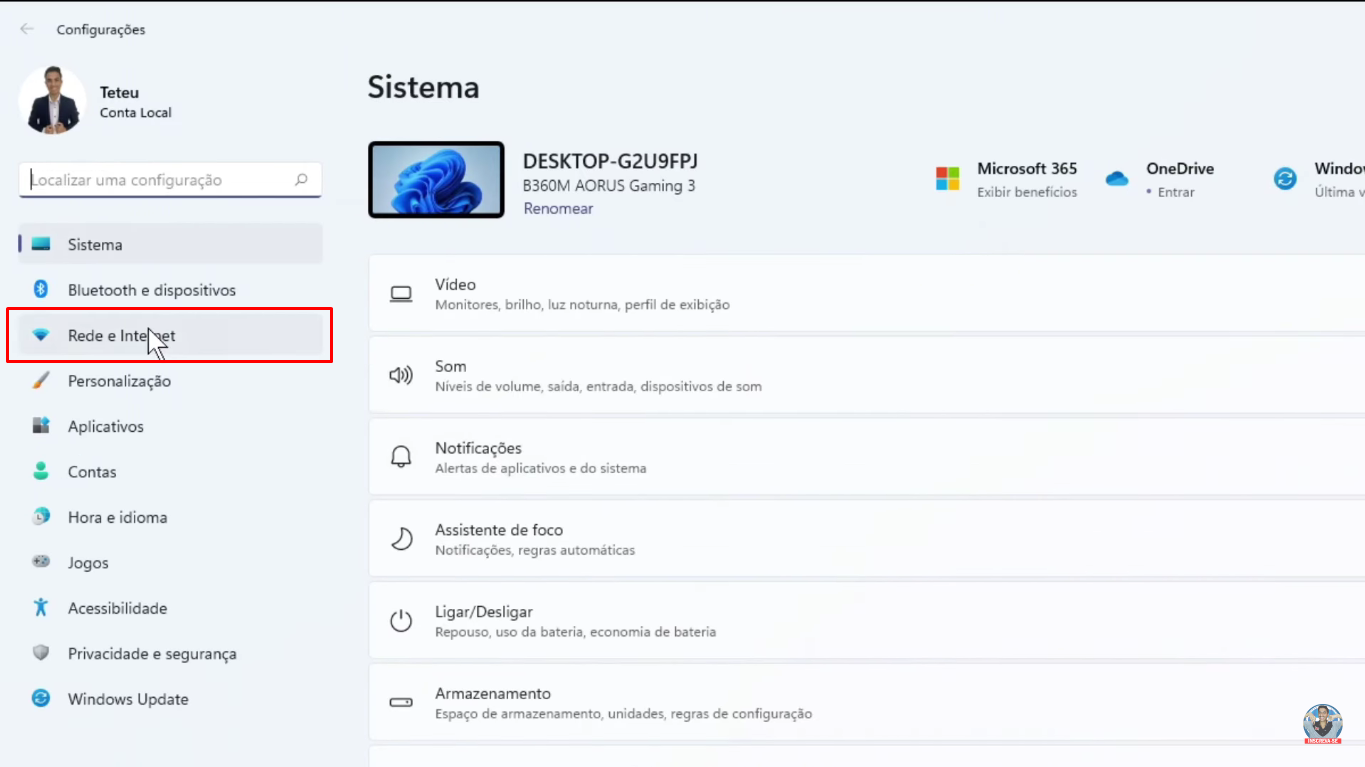Click the Aplicativos sidebar icon

click(41, 426)
